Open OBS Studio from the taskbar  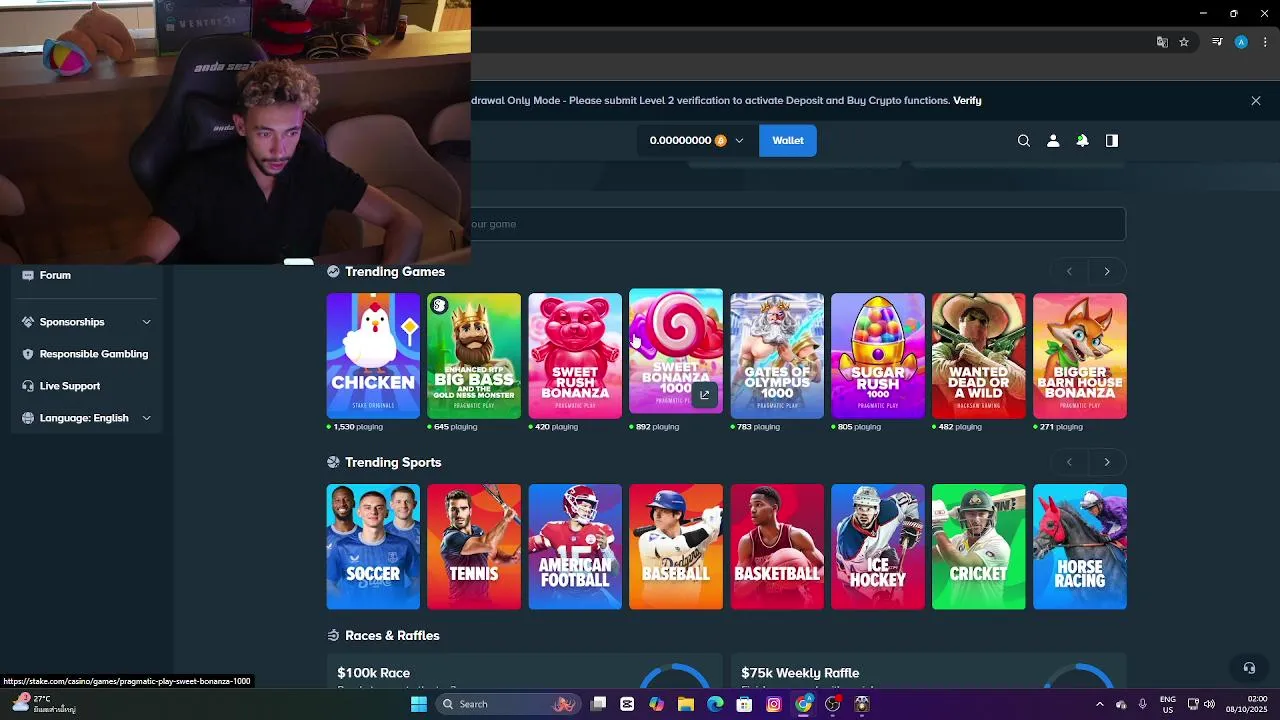(x=832, y=704)
